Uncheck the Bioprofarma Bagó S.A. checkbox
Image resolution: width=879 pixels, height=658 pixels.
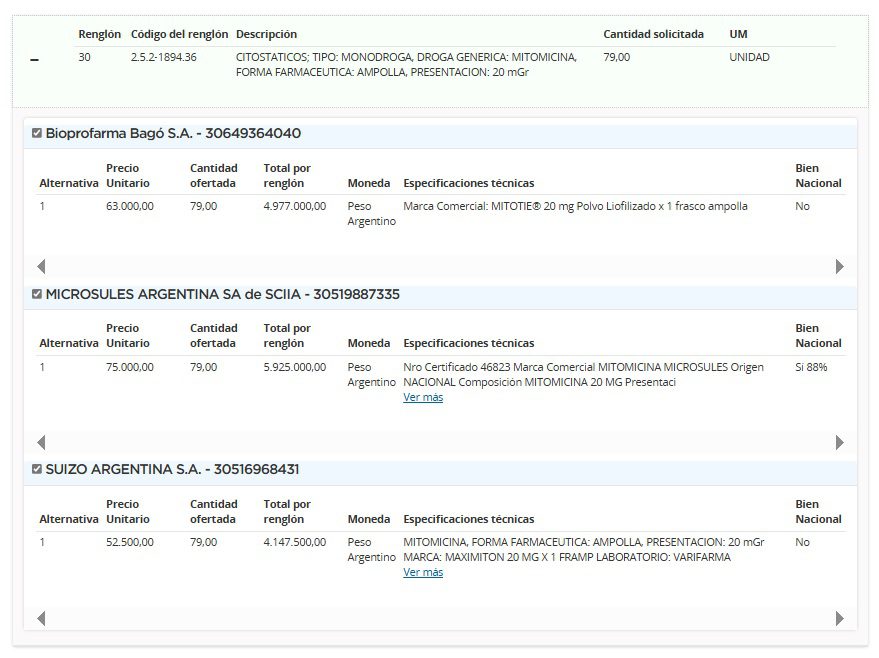click(x=37, y=133)
